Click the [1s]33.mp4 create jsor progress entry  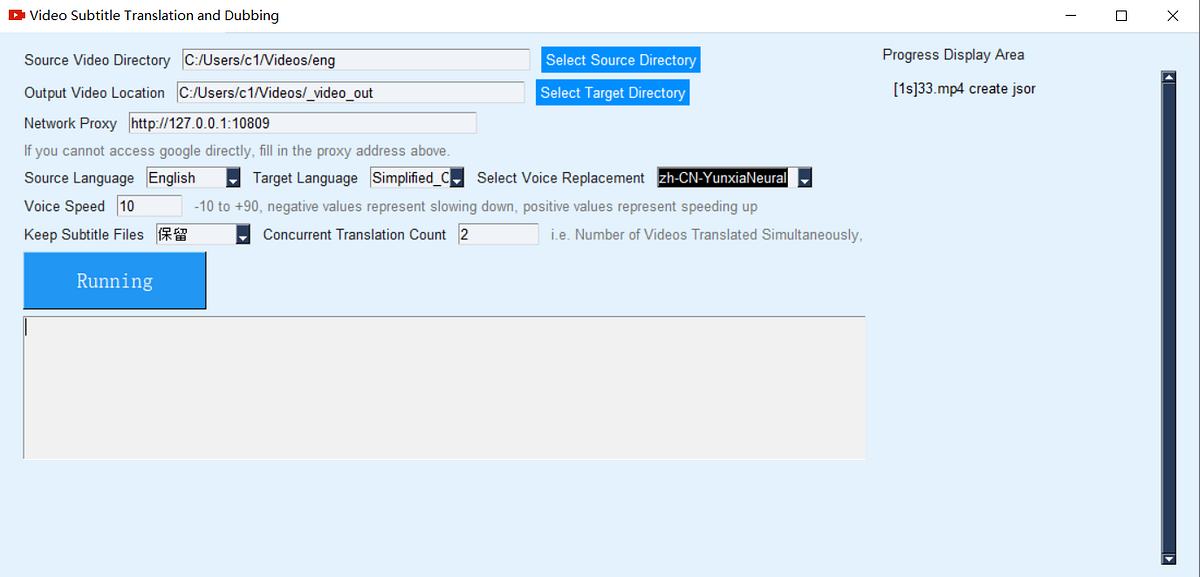click(x=963, y=88)
